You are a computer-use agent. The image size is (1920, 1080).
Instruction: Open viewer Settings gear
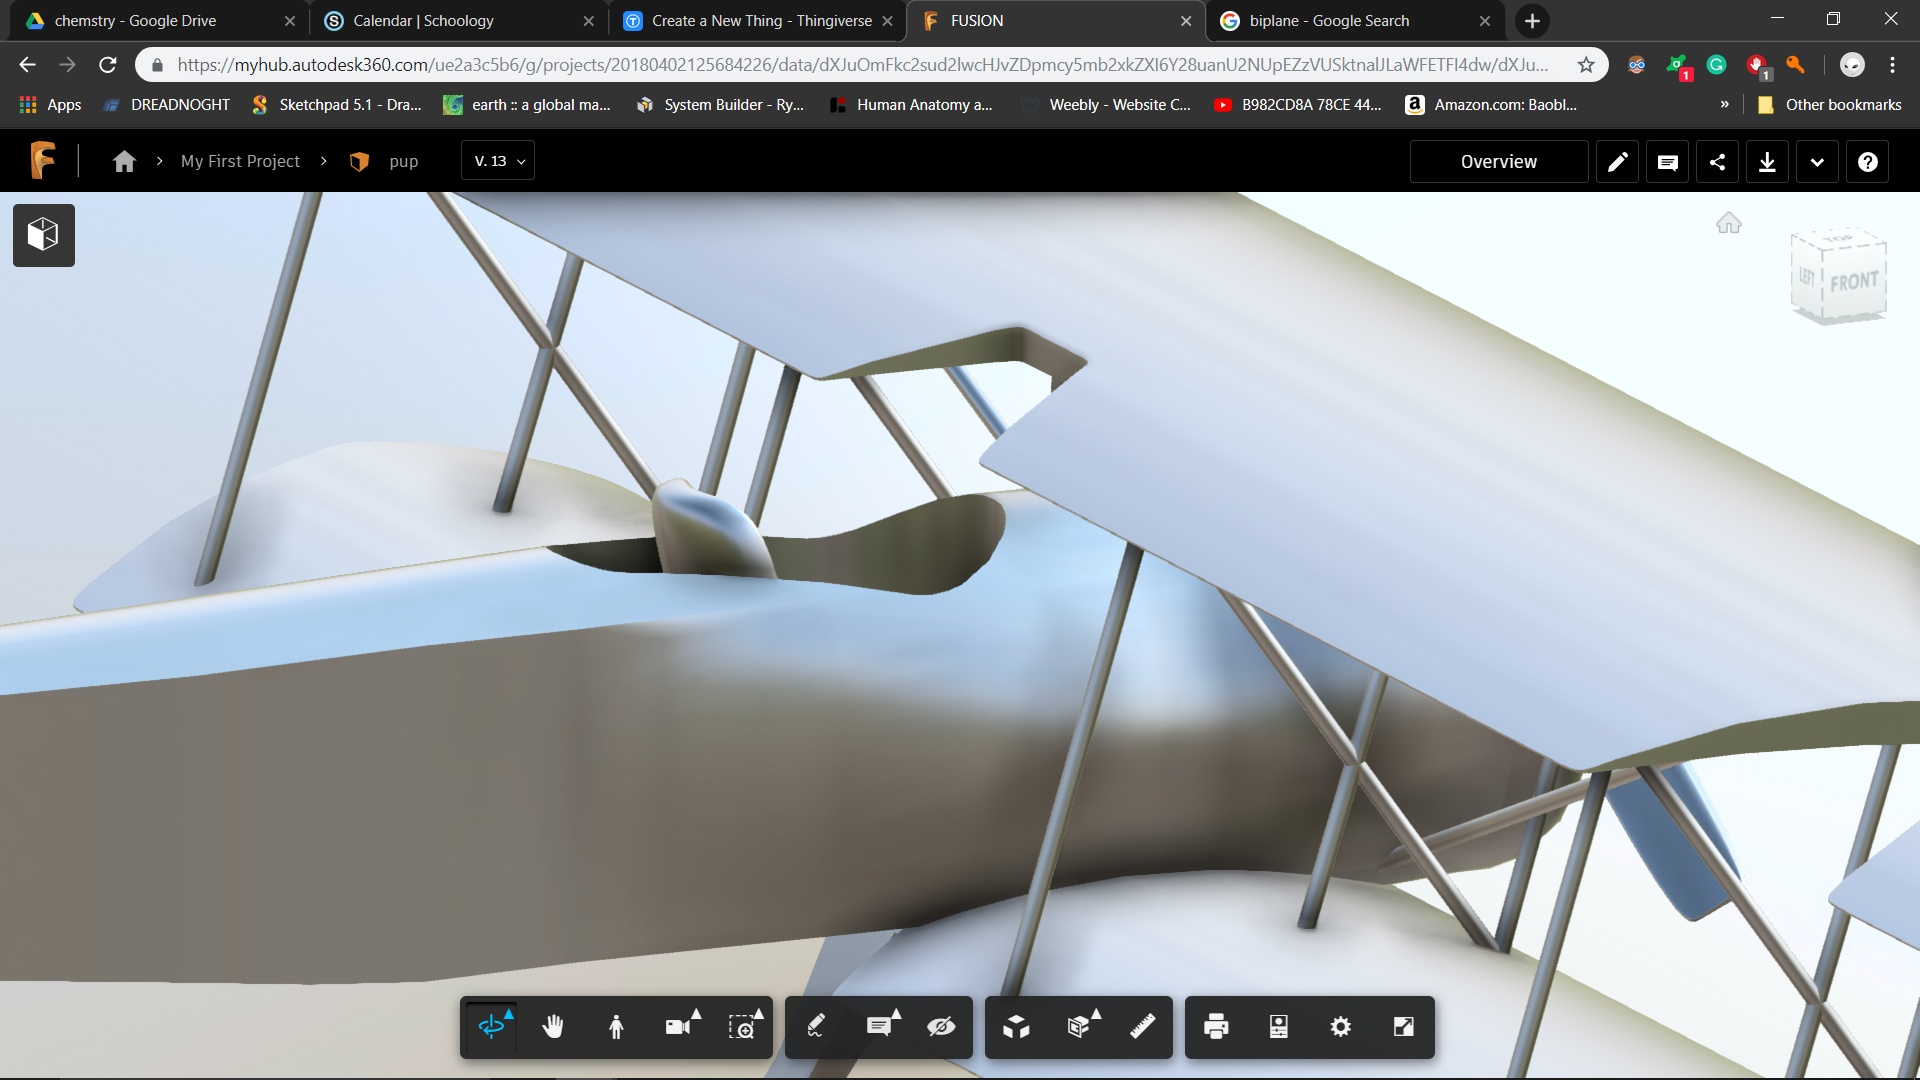click(x=1341, y=1026)
